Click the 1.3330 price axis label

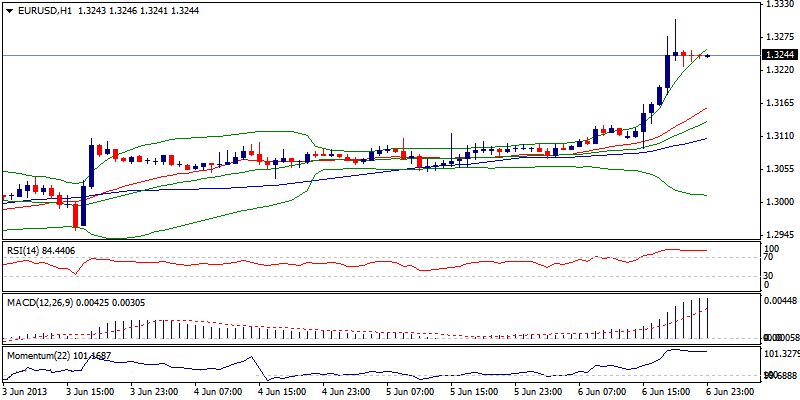pyautogui.click(x=778, y=5)
